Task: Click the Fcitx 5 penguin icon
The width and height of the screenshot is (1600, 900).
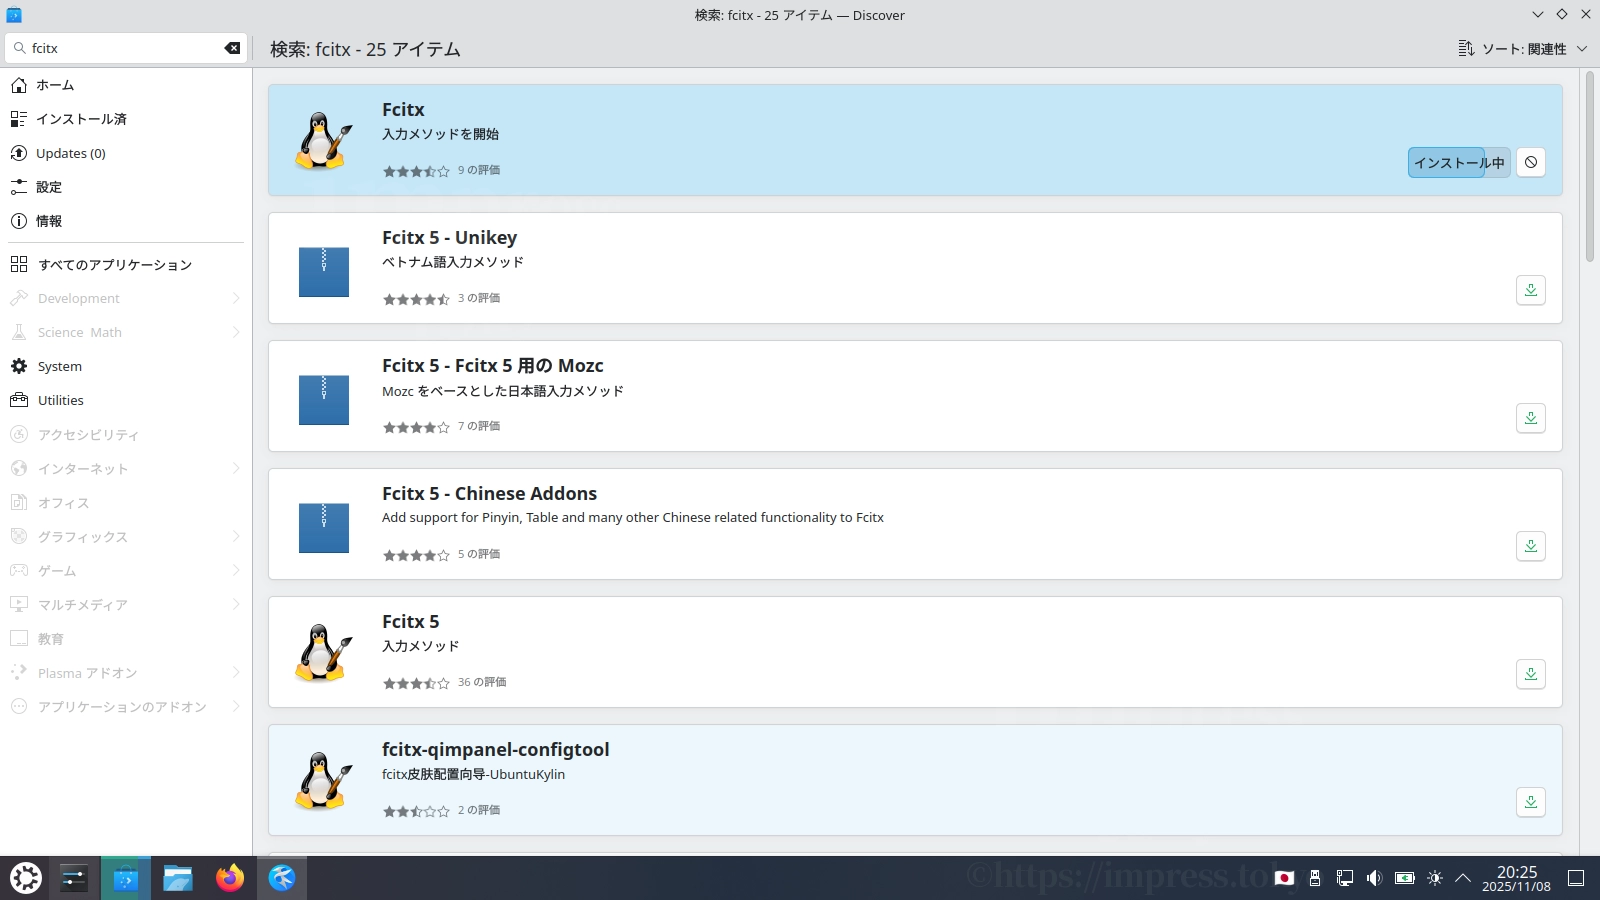Action: tap(323, 652)
